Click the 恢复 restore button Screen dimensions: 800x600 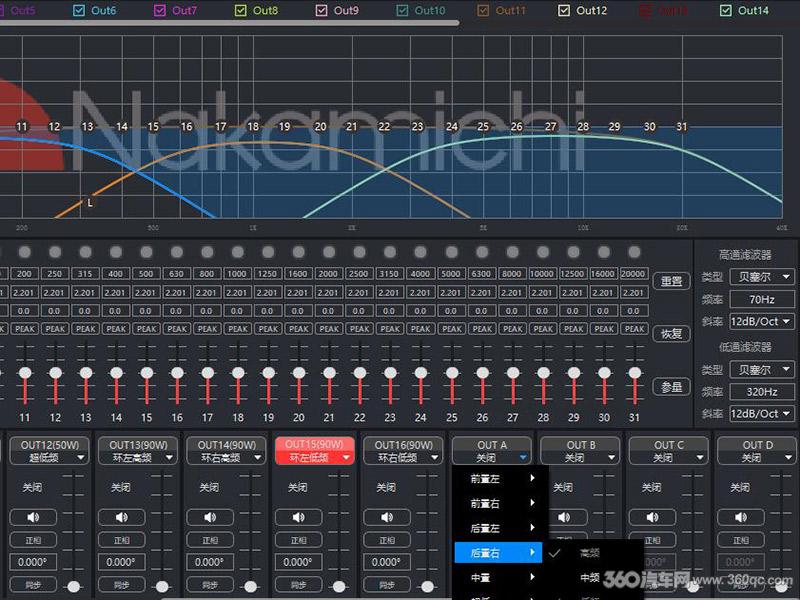(x=671, y=334)
